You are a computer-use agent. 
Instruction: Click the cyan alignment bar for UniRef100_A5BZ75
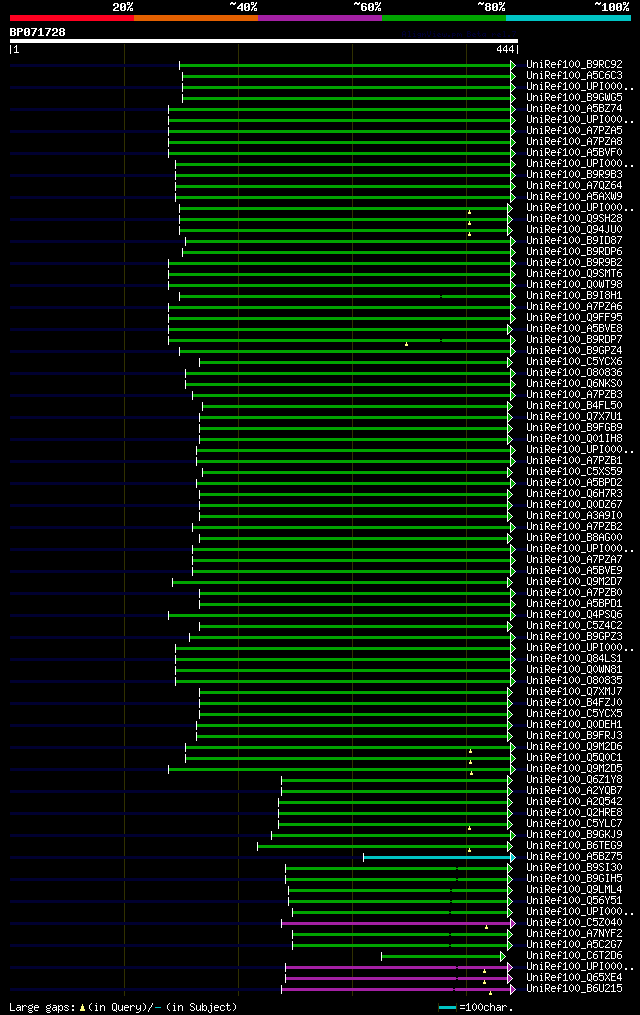pyautogui.click(x=439, y=858)
